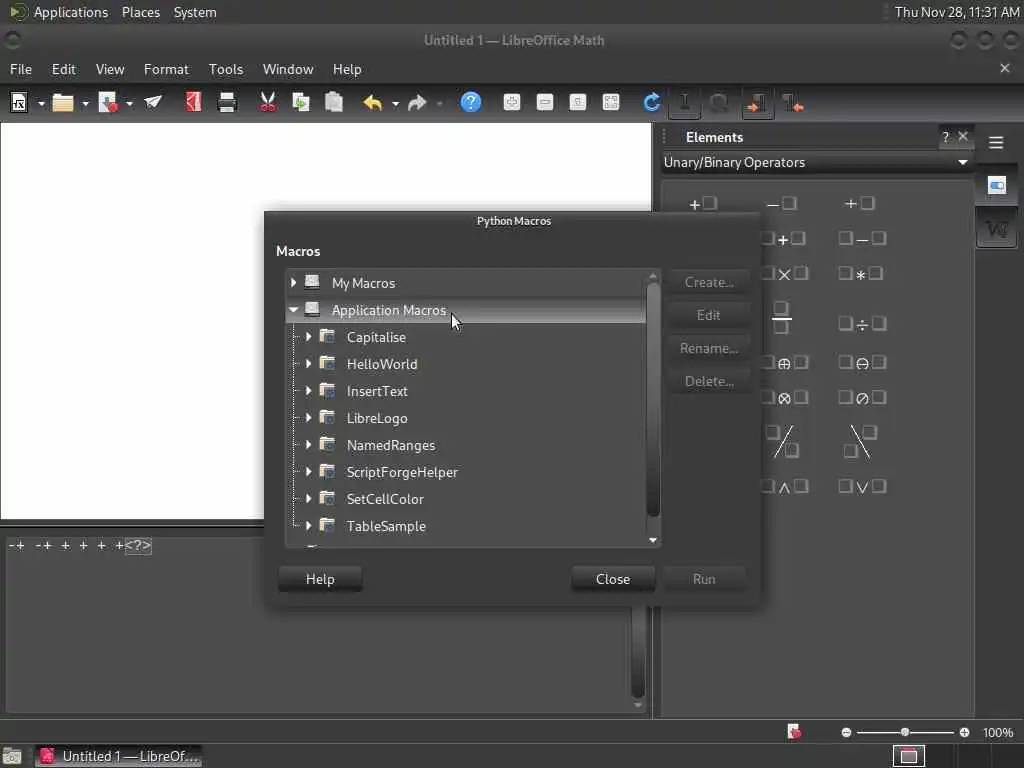Open the Unary/Binary Operators category dropdown
The image size is (1024, 768).
(816, 163)
